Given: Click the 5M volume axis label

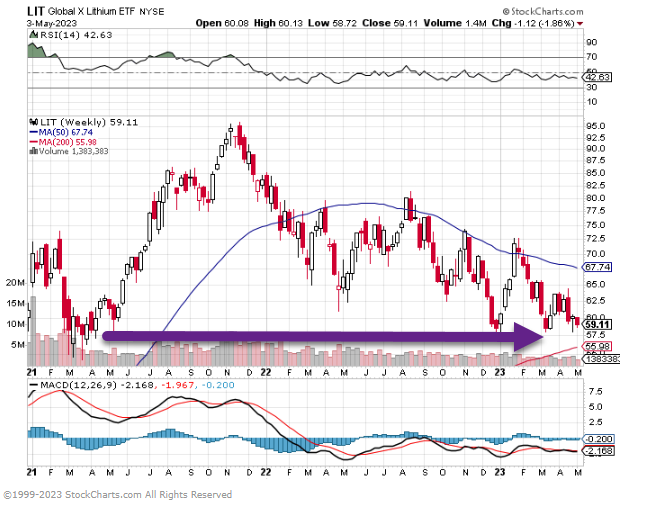Looking at the screenshot, I should tap(18, 345).
